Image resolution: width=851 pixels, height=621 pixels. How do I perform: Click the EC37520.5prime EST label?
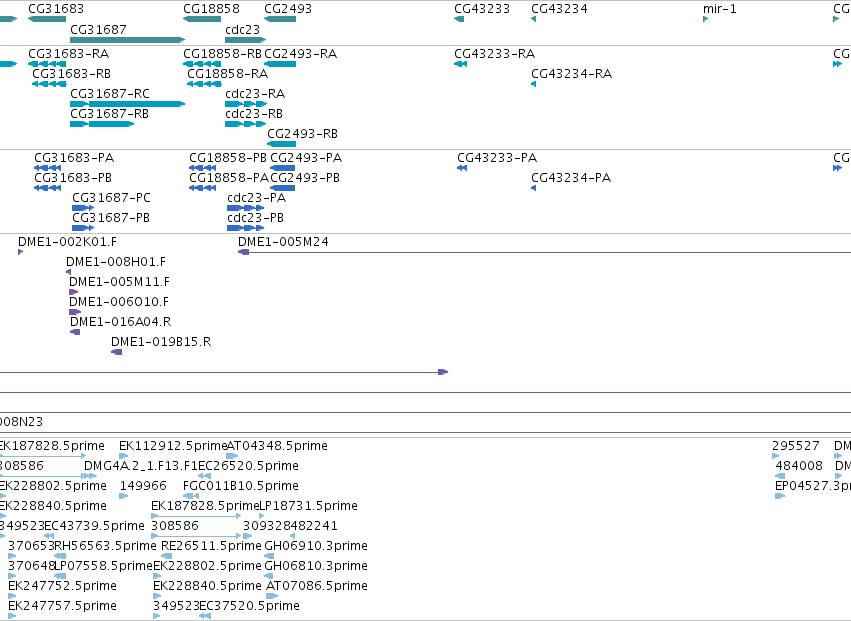[x=250, y=606]
